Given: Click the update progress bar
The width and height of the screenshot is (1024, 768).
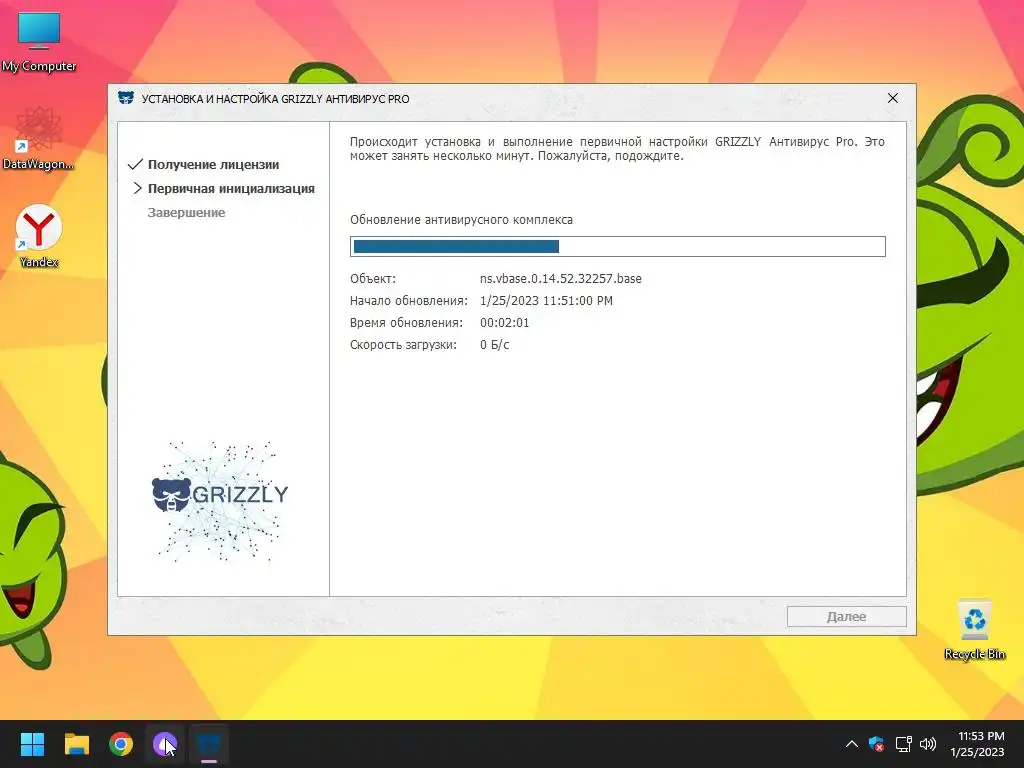Looking at the screenshot, I should click(618, 246).
